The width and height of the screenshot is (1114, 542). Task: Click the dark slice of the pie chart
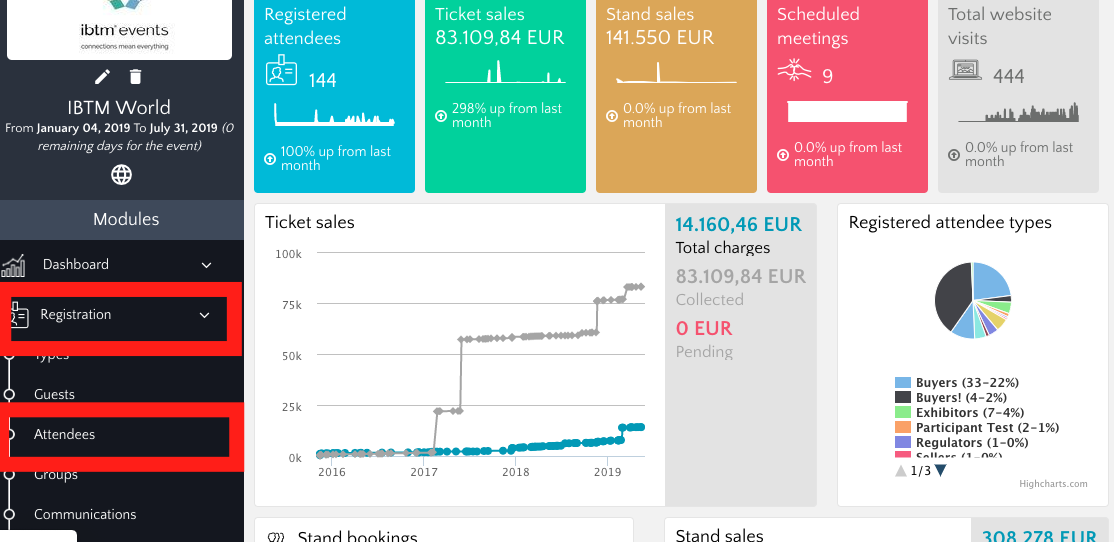[x=951, y=293]
